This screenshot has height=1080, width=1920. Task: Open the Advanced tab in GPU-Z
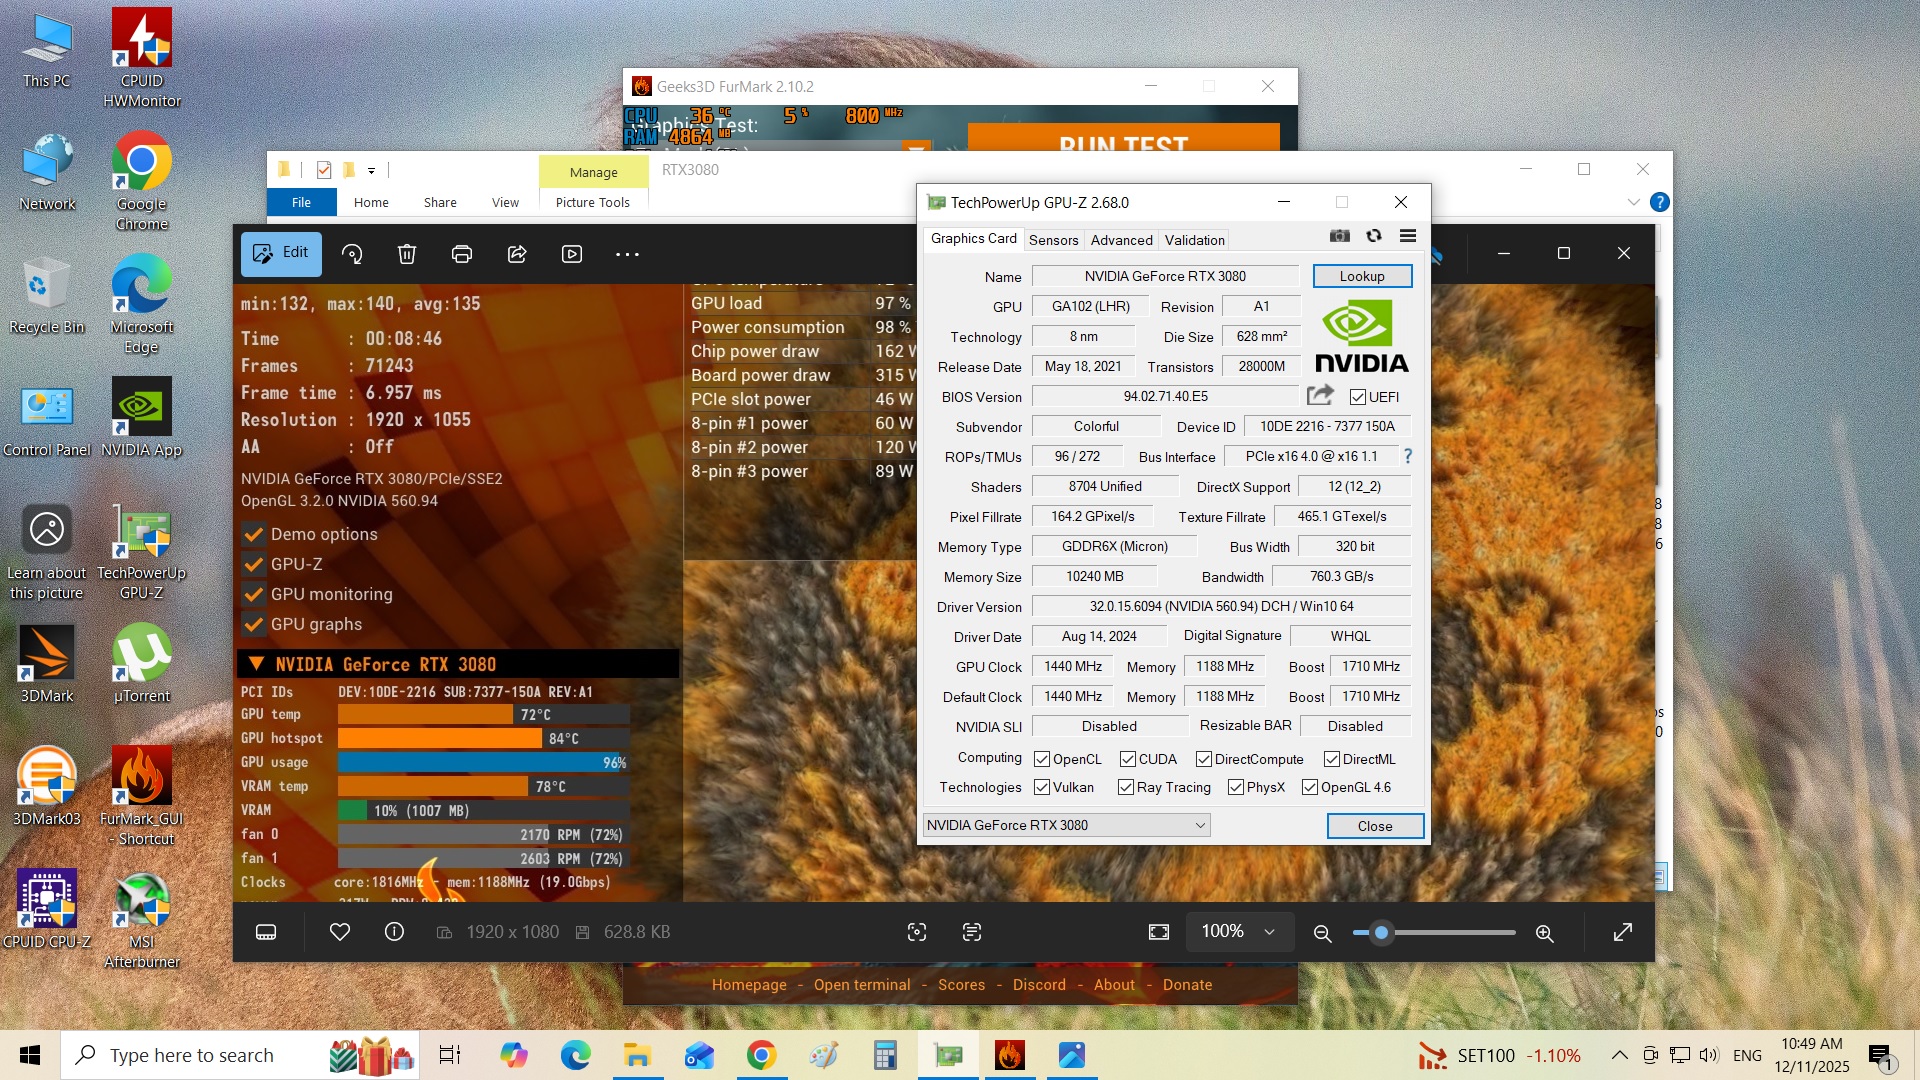1121,240
